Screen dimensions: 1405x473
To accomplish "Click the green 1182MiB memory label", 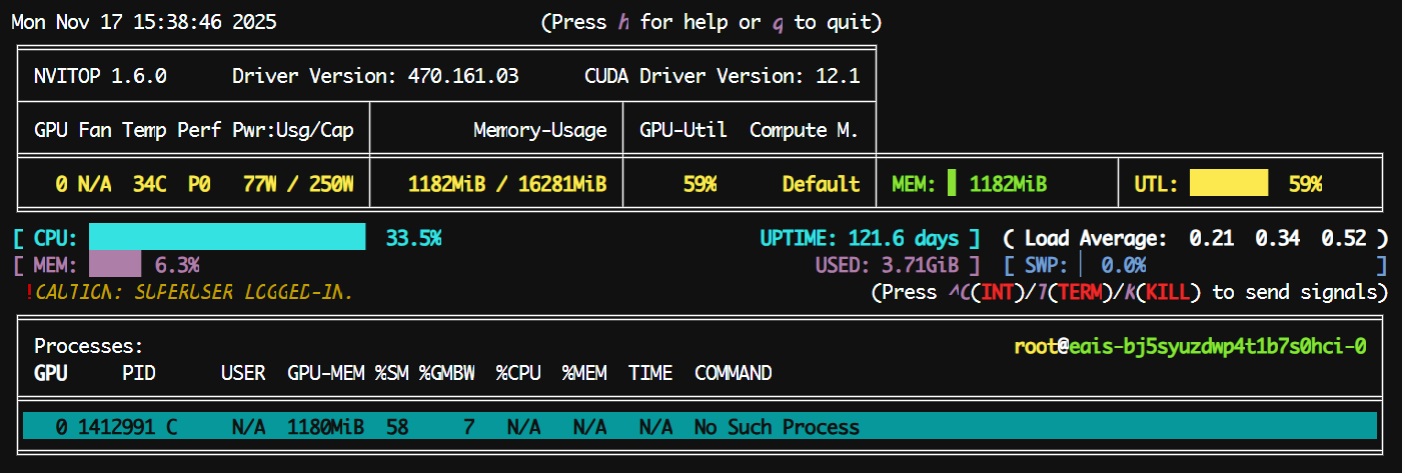I will pos(1008,184).
